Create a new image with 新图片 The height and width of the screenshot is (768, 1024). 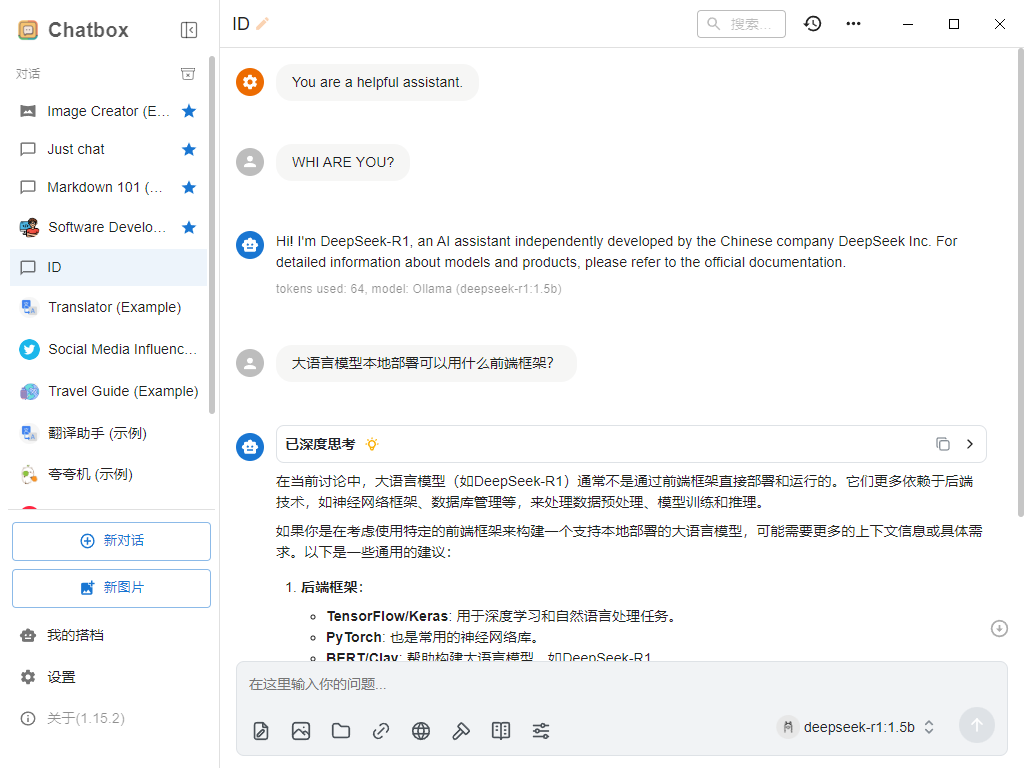coord(111,588)
